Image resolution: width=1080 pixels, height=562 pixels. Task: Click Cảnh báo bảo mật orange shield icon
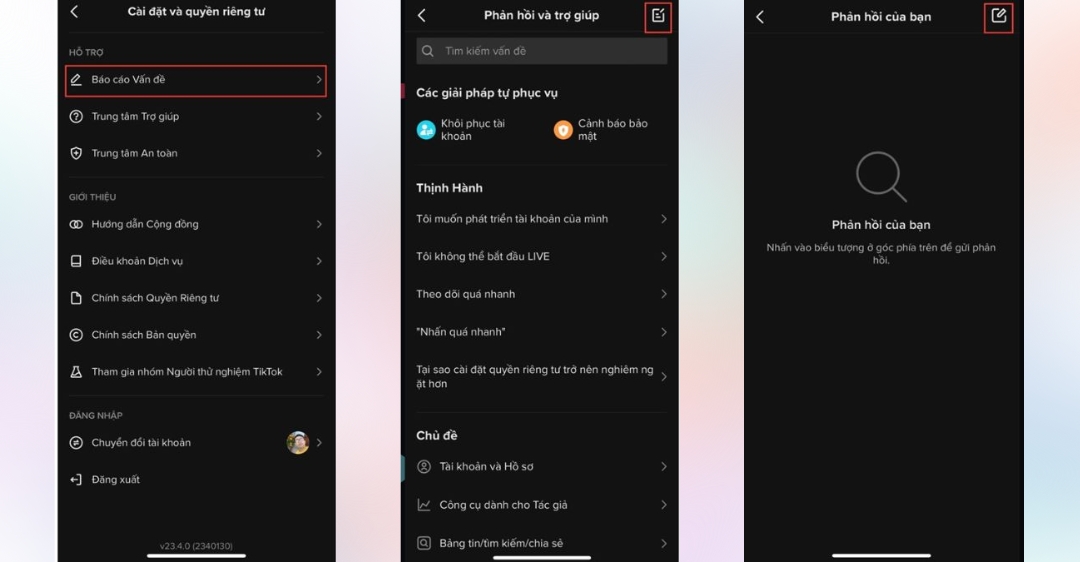pos(563,129)
